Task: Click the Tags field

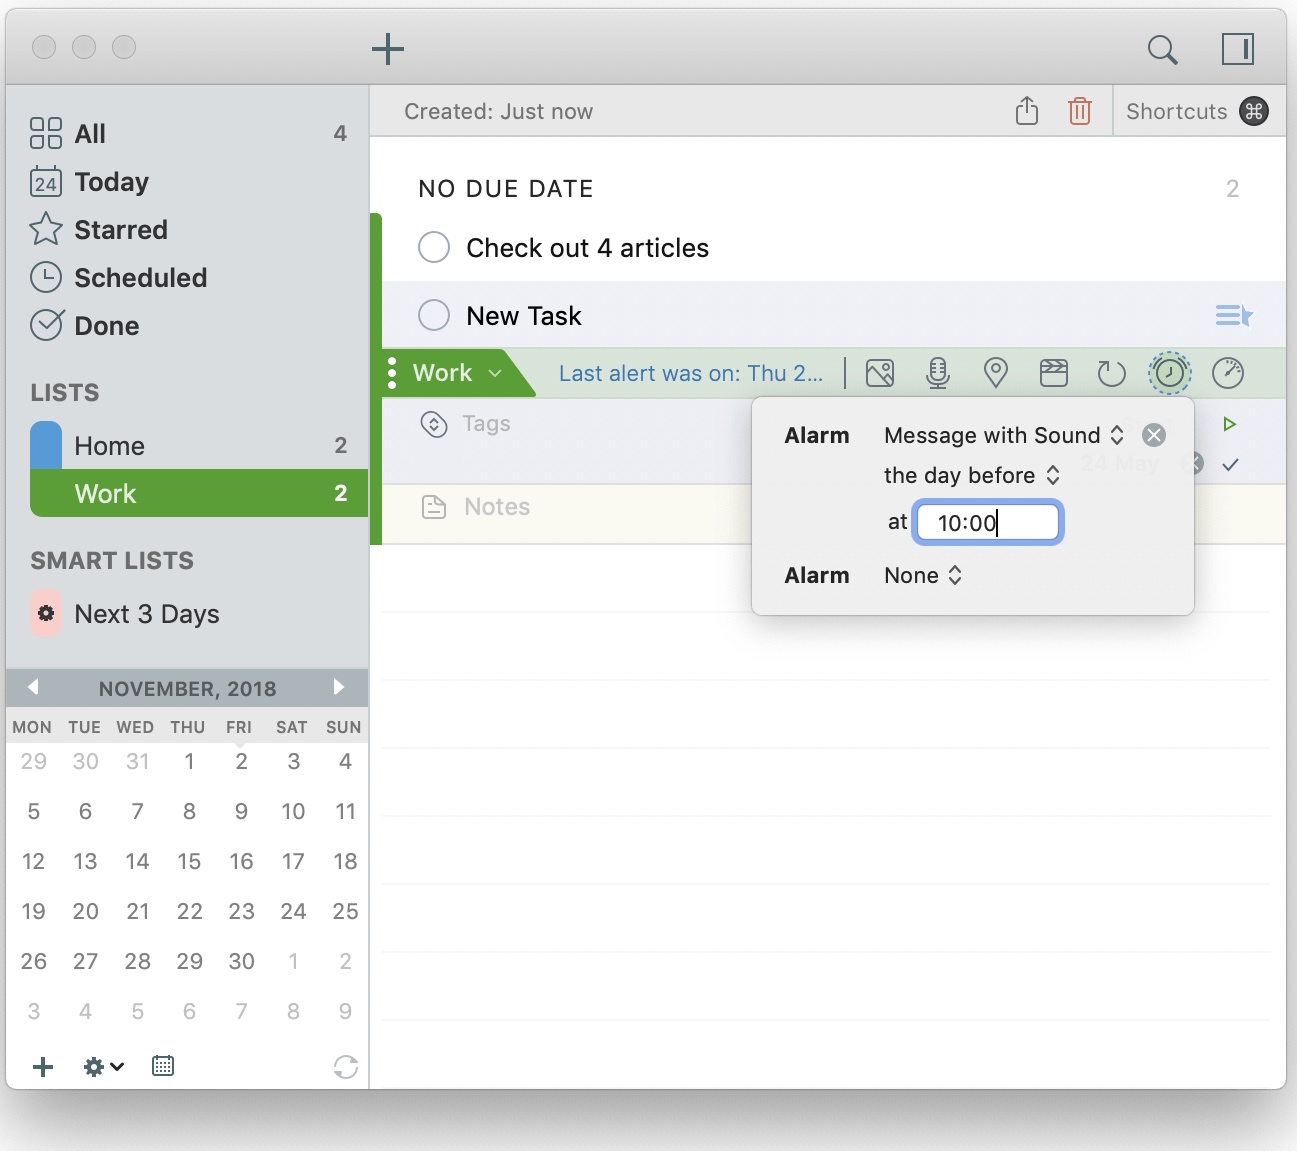Action: pyautogui.click(x=486, y=424)
